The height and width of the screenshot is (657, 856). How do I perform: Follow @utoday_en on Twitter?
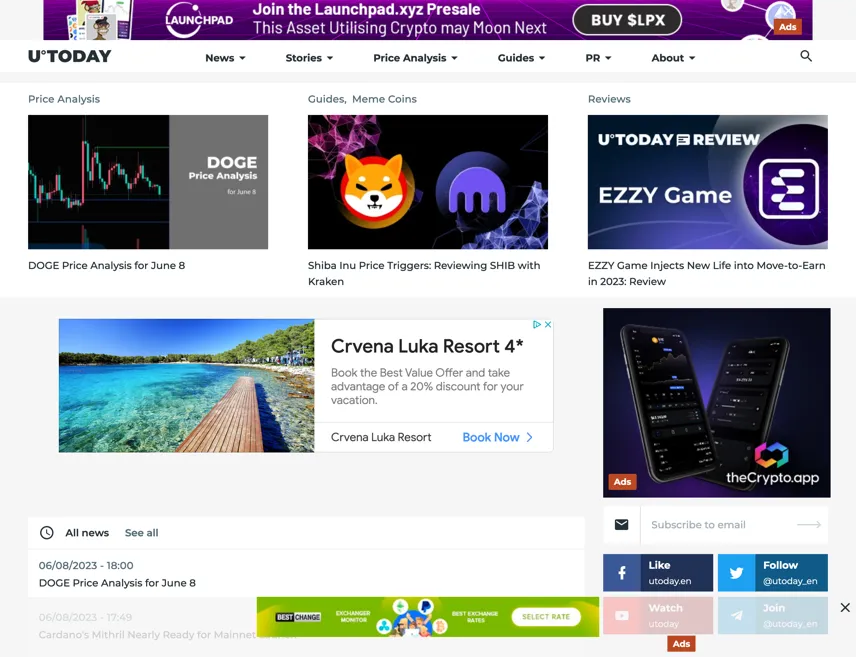coord(772,573)
